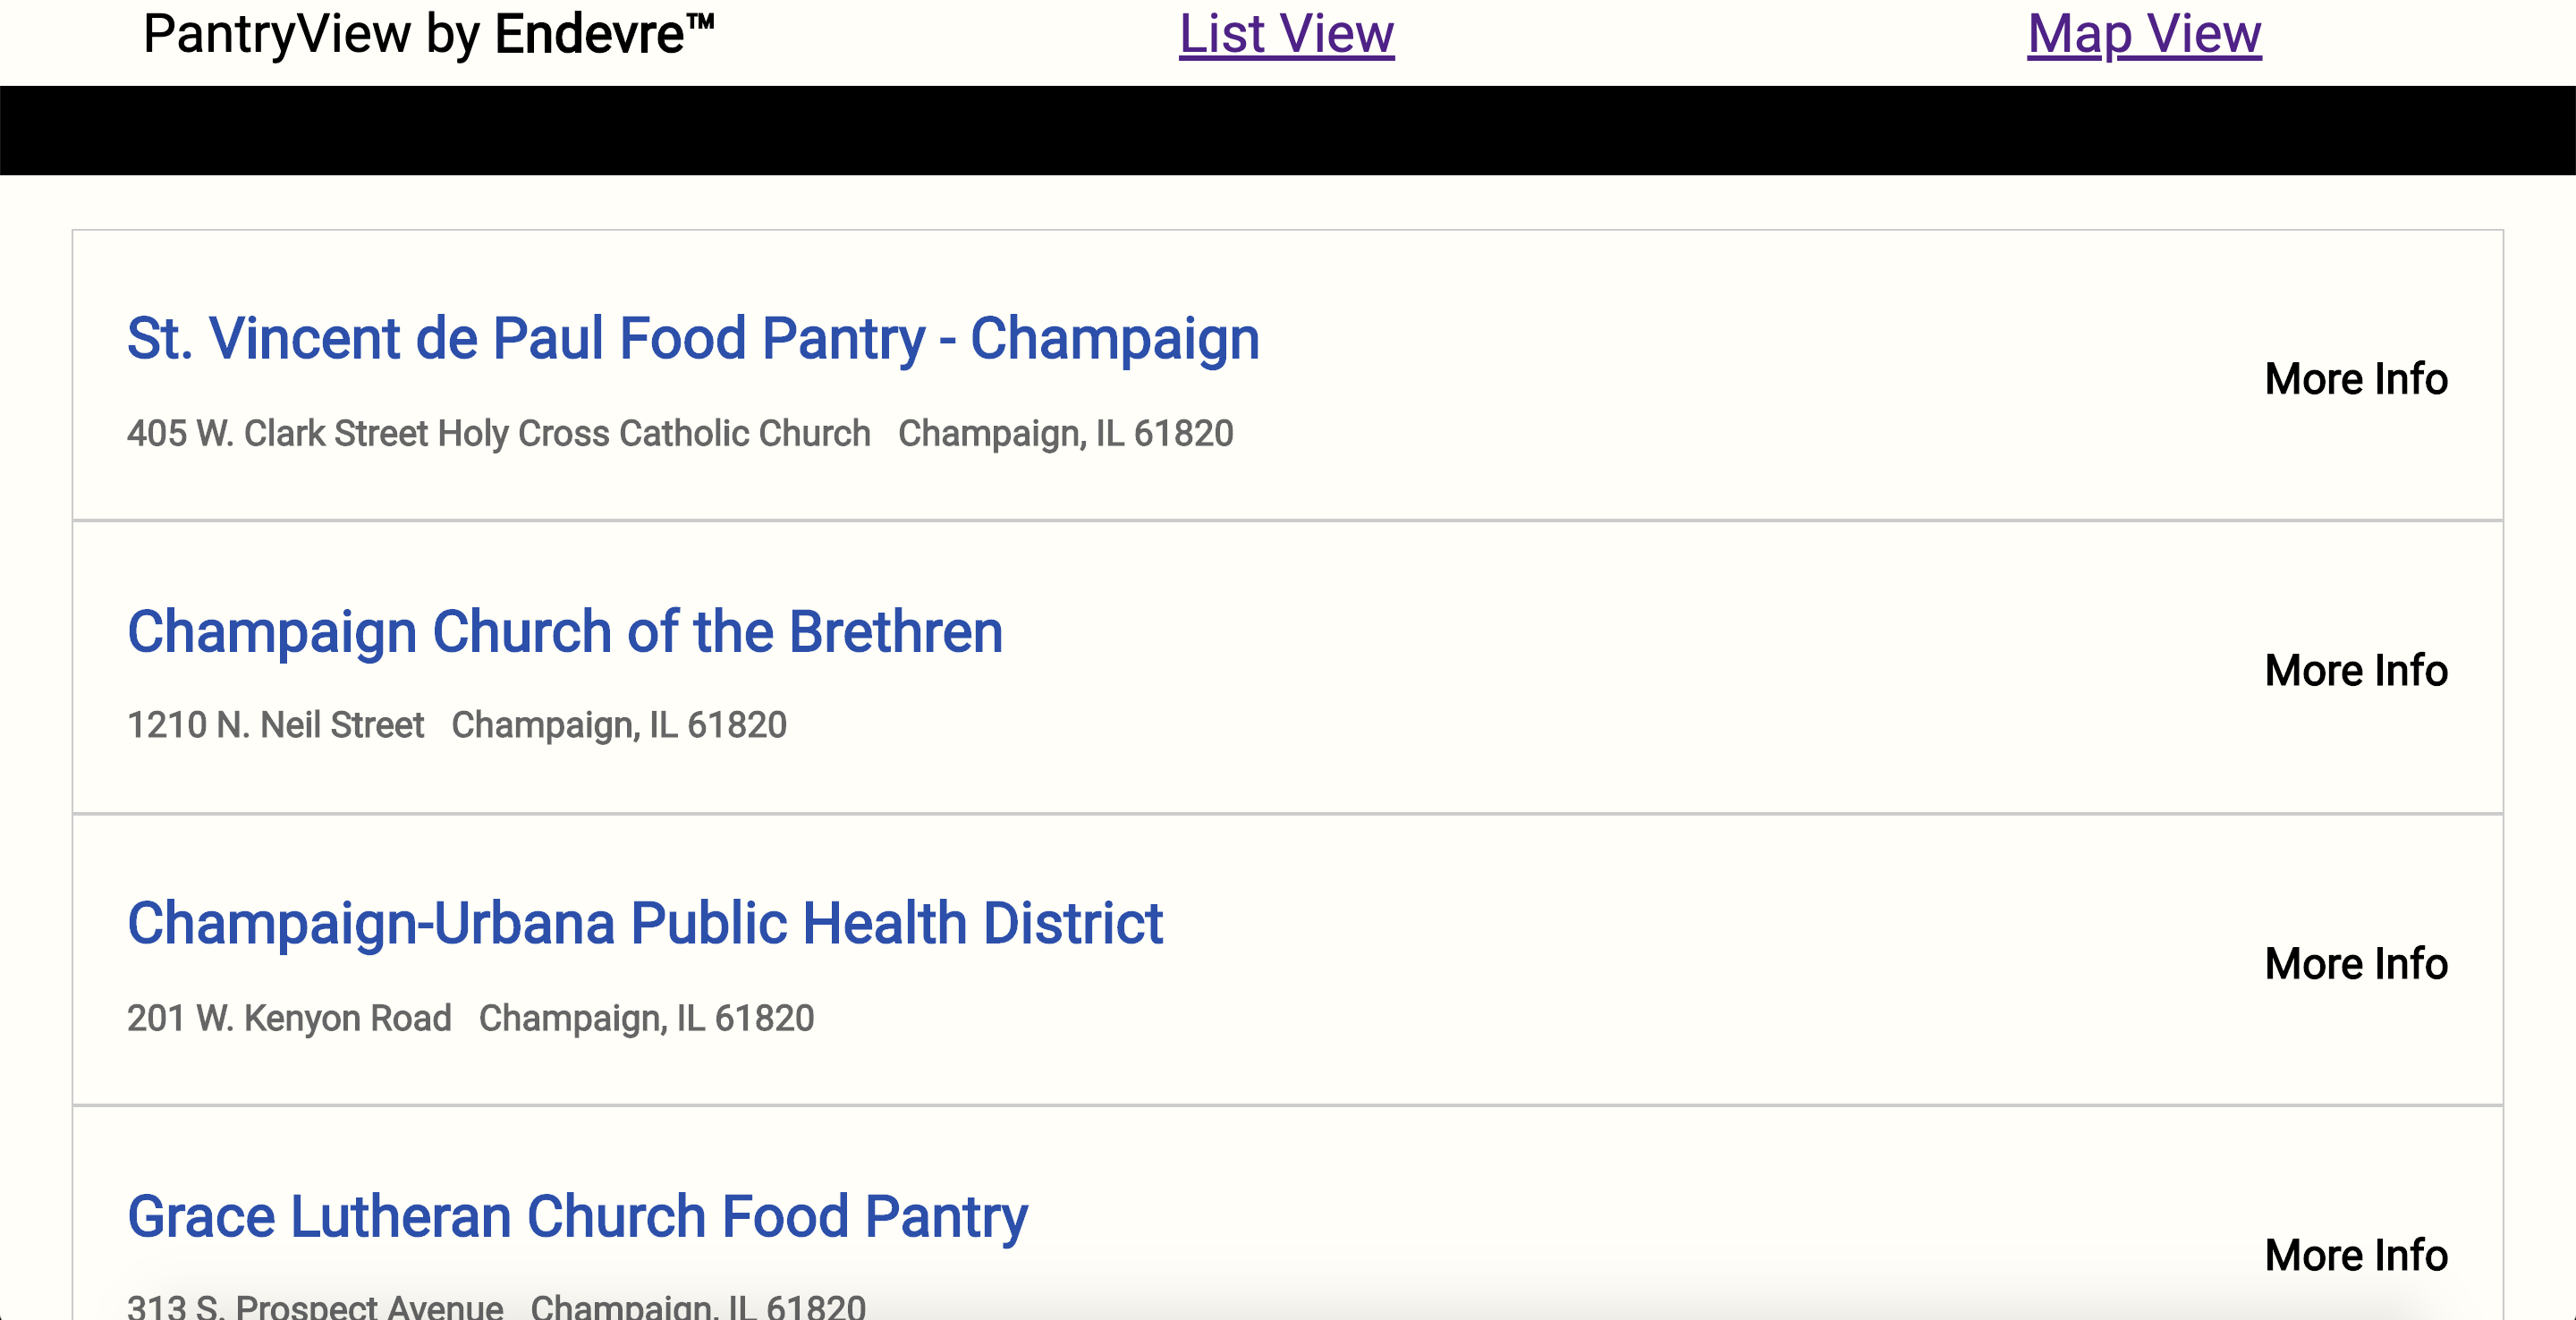Open the List View link
The image size is (2576, 1320).
point(1286,34)
